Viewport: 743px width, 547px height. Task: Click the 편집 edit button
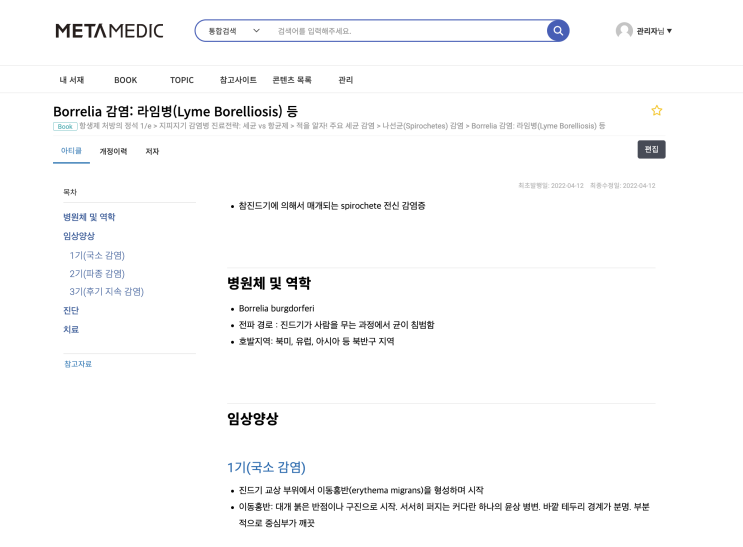coord(651,149)
